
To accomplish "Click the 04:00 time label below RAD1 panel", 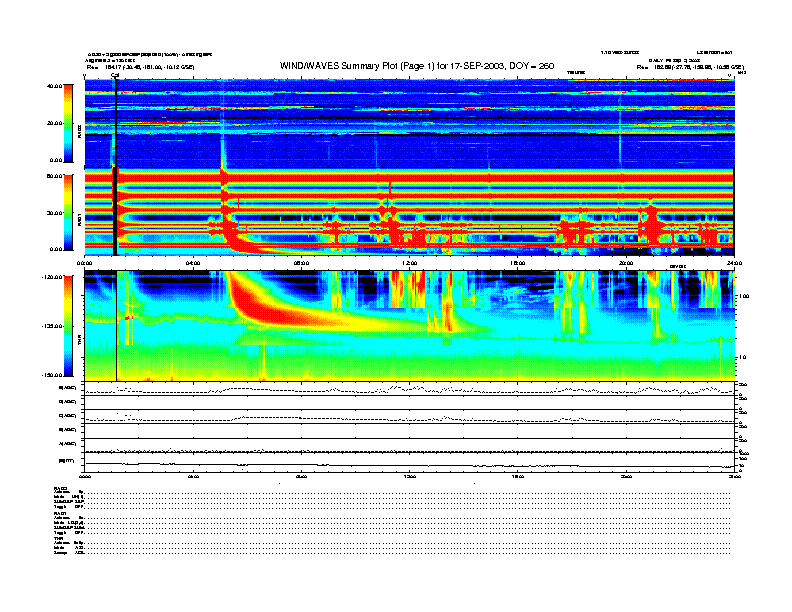I will coord(194,262).
